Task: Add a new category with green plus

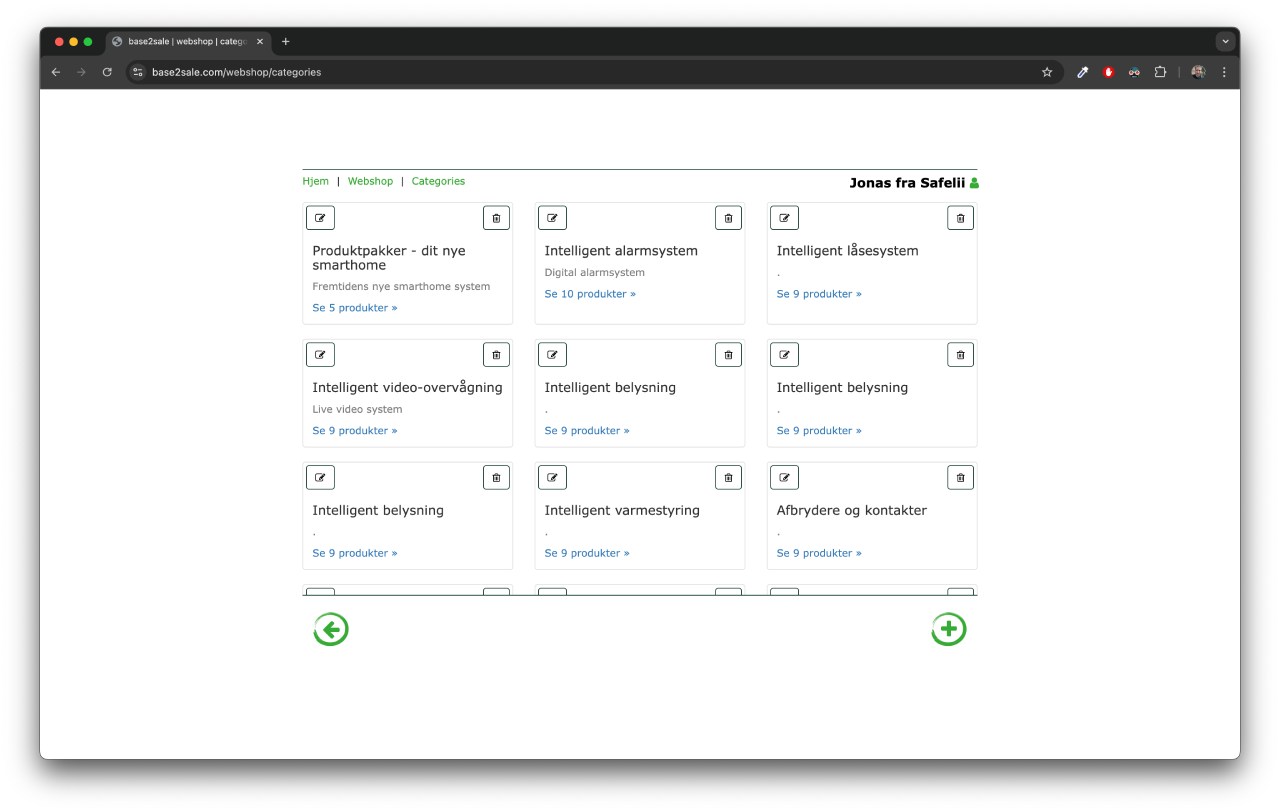Action: (948, 630)
